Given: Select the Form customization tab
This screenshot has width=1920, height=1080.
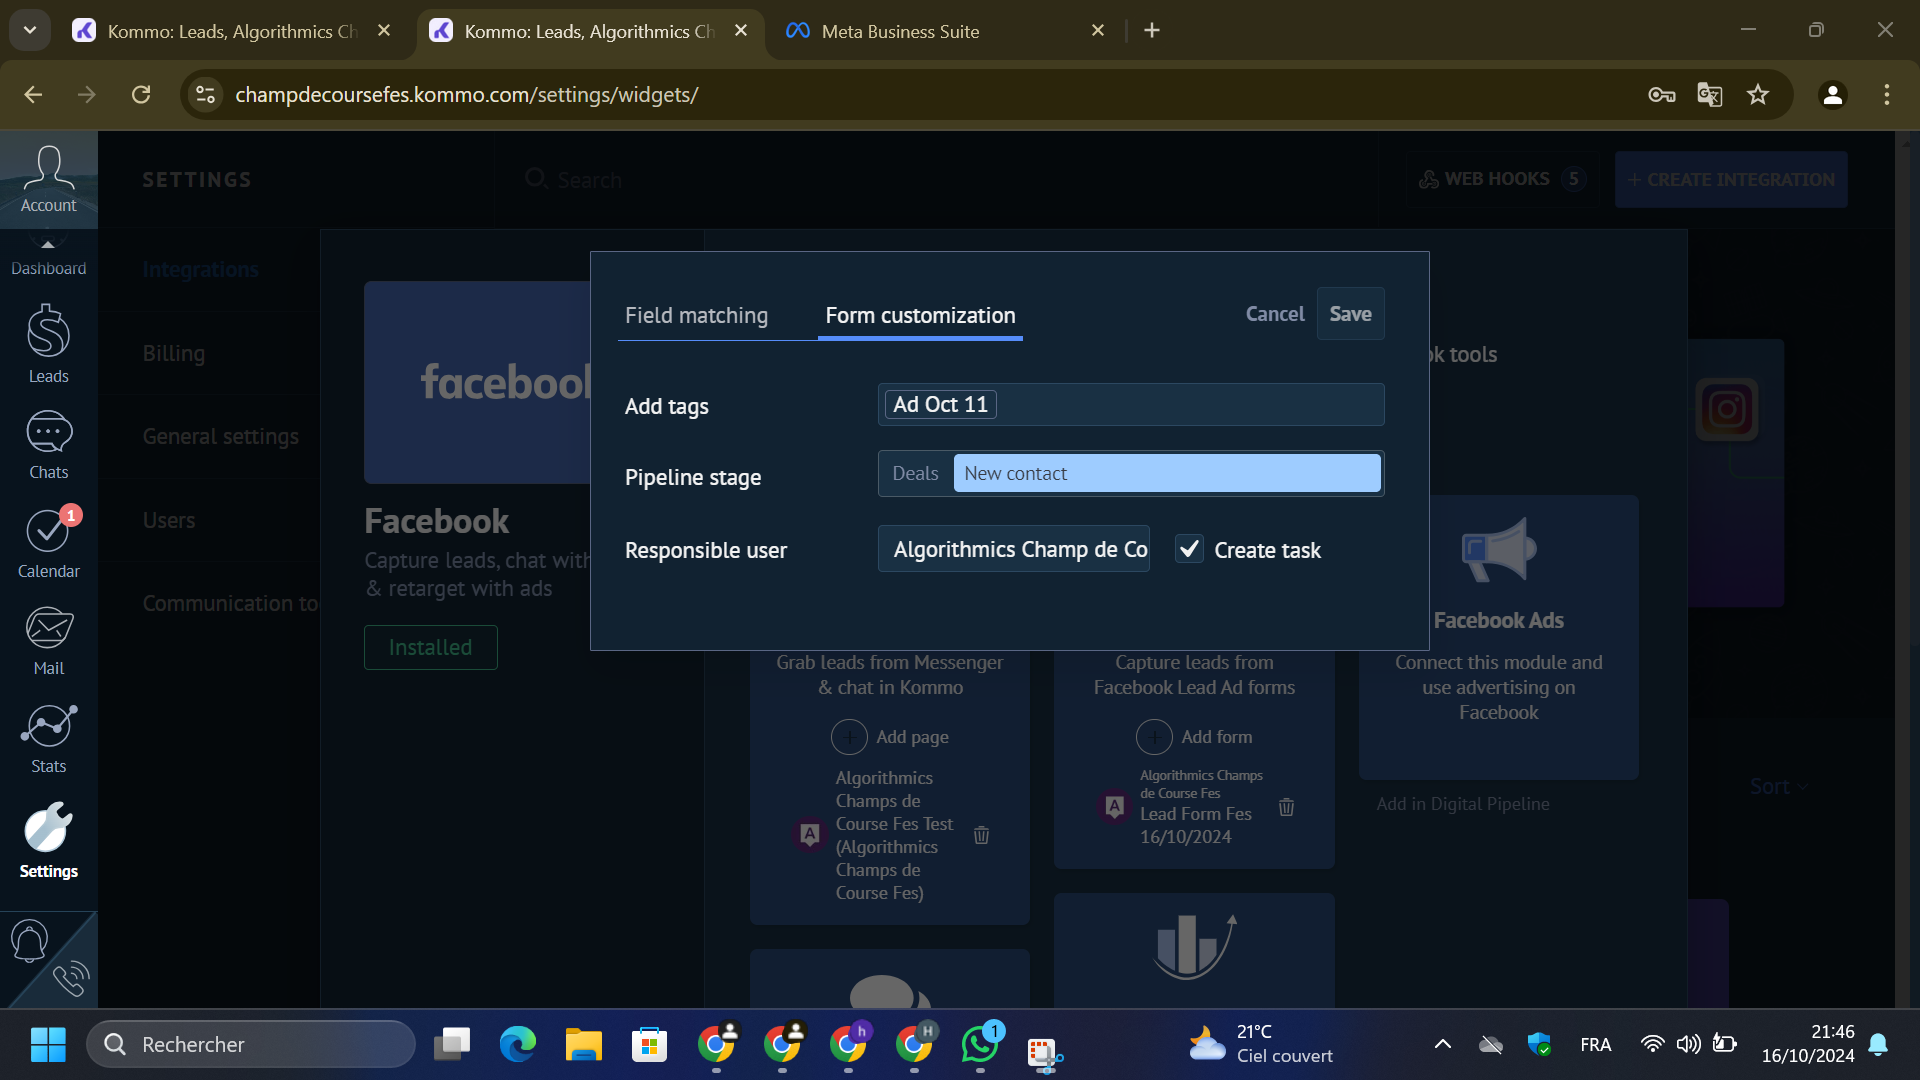Looking at the screenshot, I should 919,315.
